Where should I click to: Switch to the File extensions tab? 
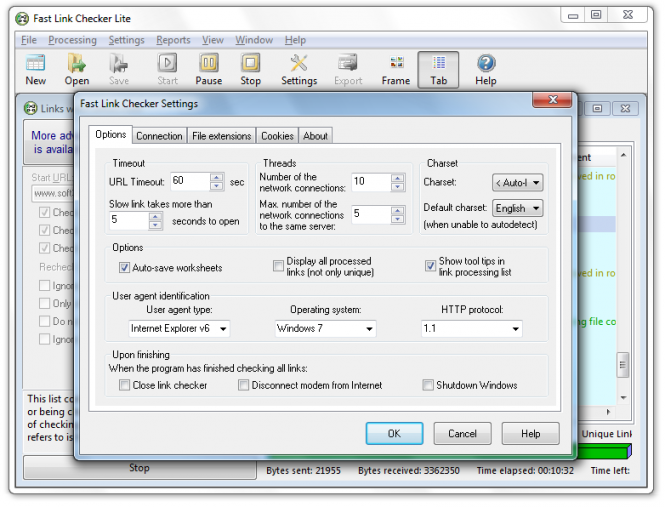click(x=221, y=136)
